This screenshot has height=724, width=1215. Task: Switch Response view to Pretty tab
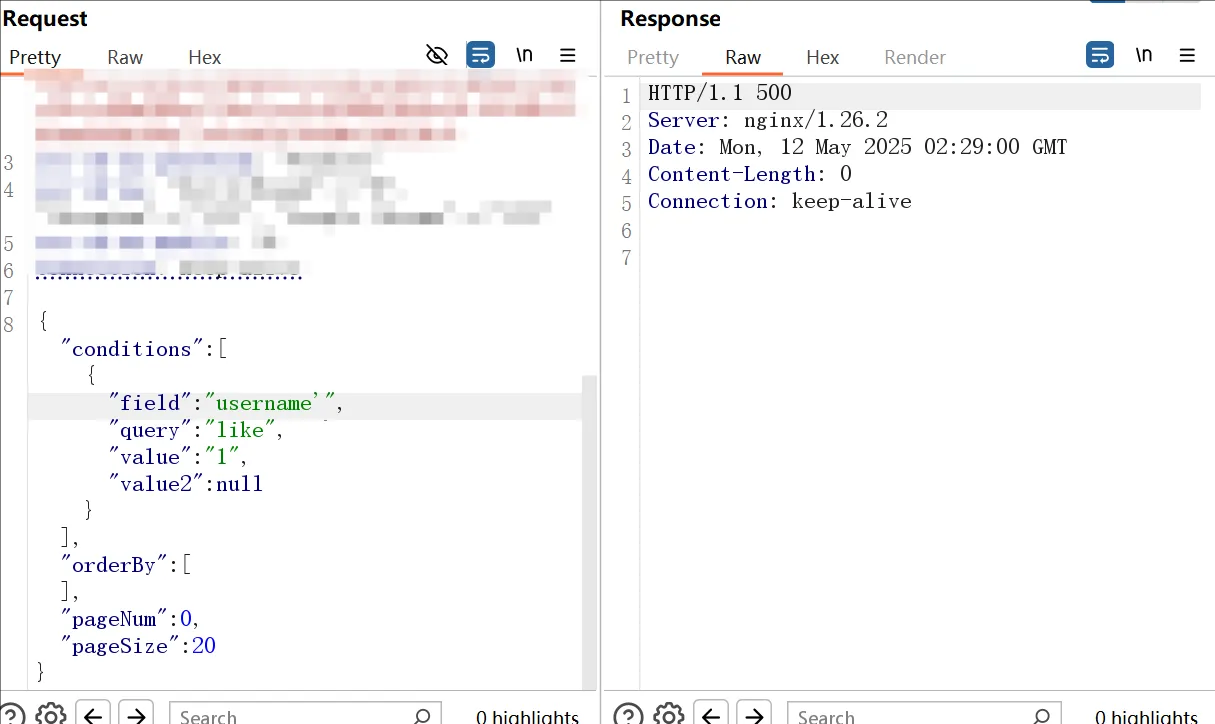click(x=653, y=57)
